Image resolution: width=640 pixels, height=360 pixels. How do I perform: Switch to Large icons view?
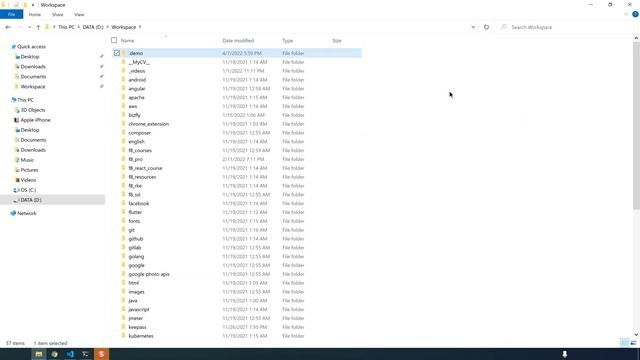(x=633, y=343)
